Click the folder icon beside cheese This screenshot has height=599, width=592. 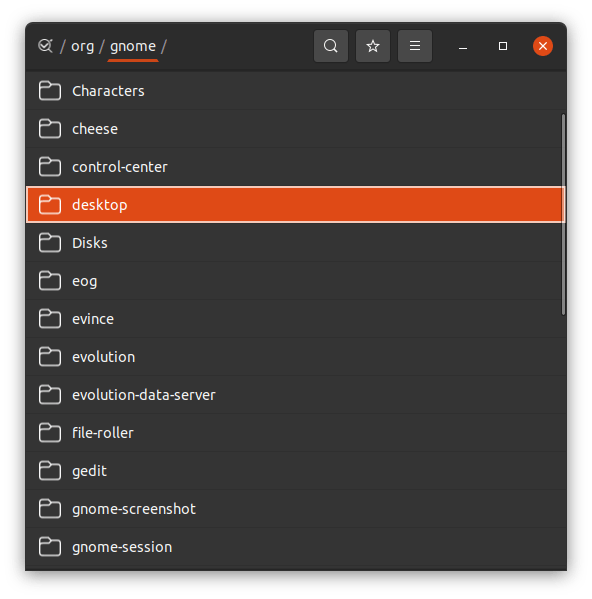(x=50, y=129)
